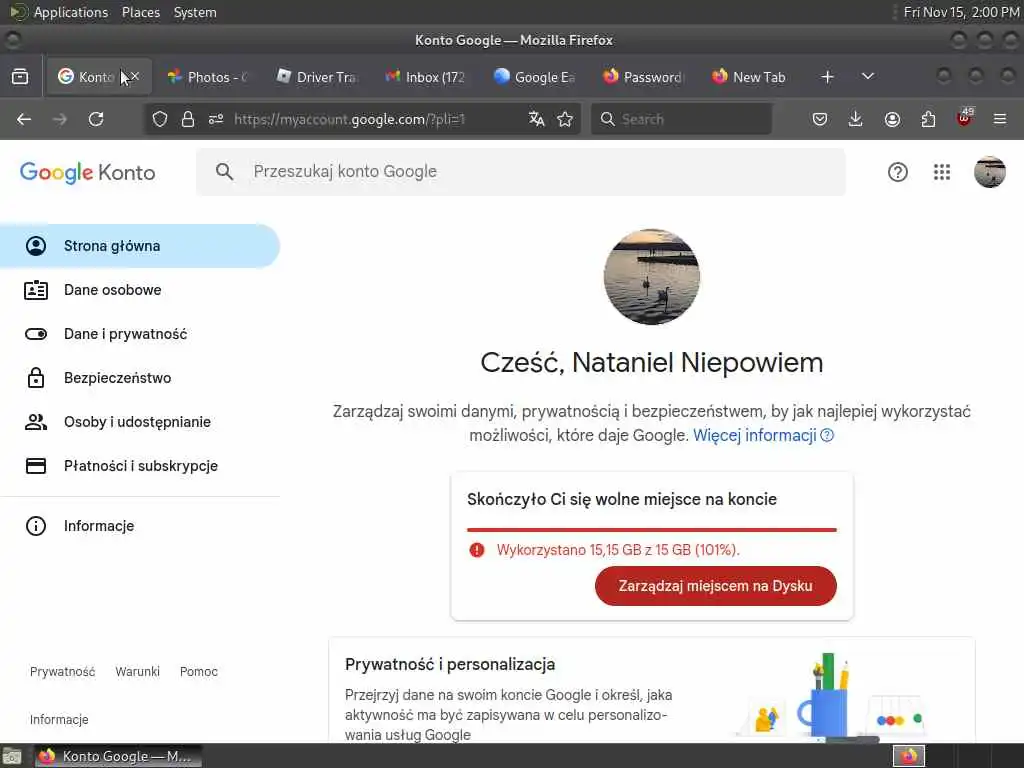The height and width of the screenshot is (768, 1024).
Task: Show site security padlock info
Action: point(188,119)
